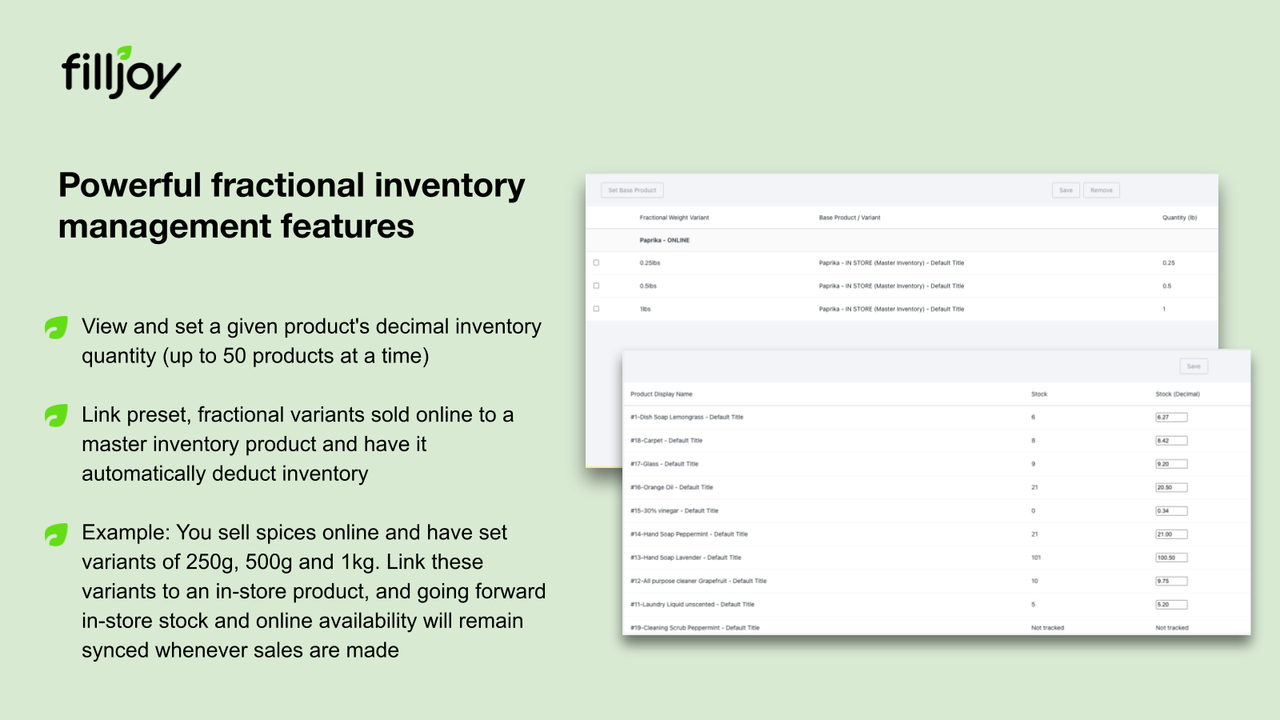Toggle the checkbox on the 1lbs variant row
Image resolution: width=1280 pixels, height=720 pixels.
click(x=596, y=309)
